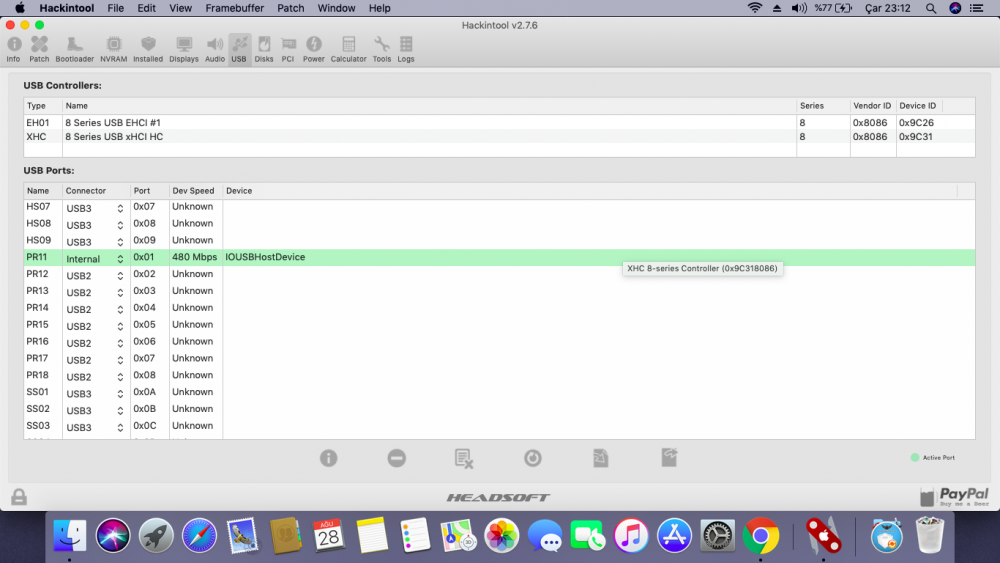Open Google Chrome from the Dock
The height and width of the screenshot is (563, 1000).
(x=760, y=536)
